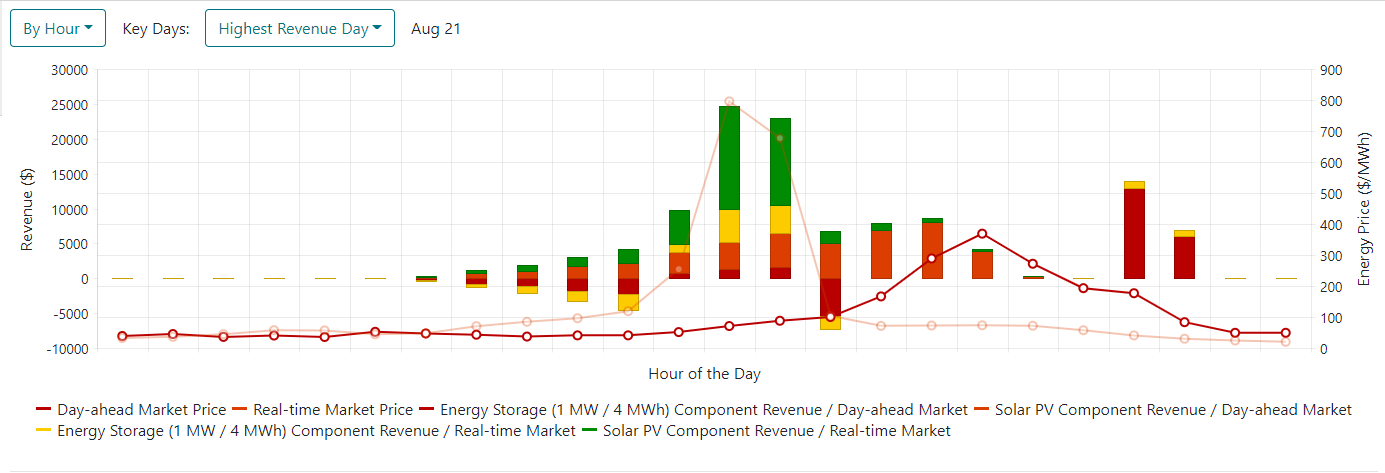1385x473 pixels.
Task: Select the tallest dark red Energy Storage bar
Action: click(x=1133, y=233)
